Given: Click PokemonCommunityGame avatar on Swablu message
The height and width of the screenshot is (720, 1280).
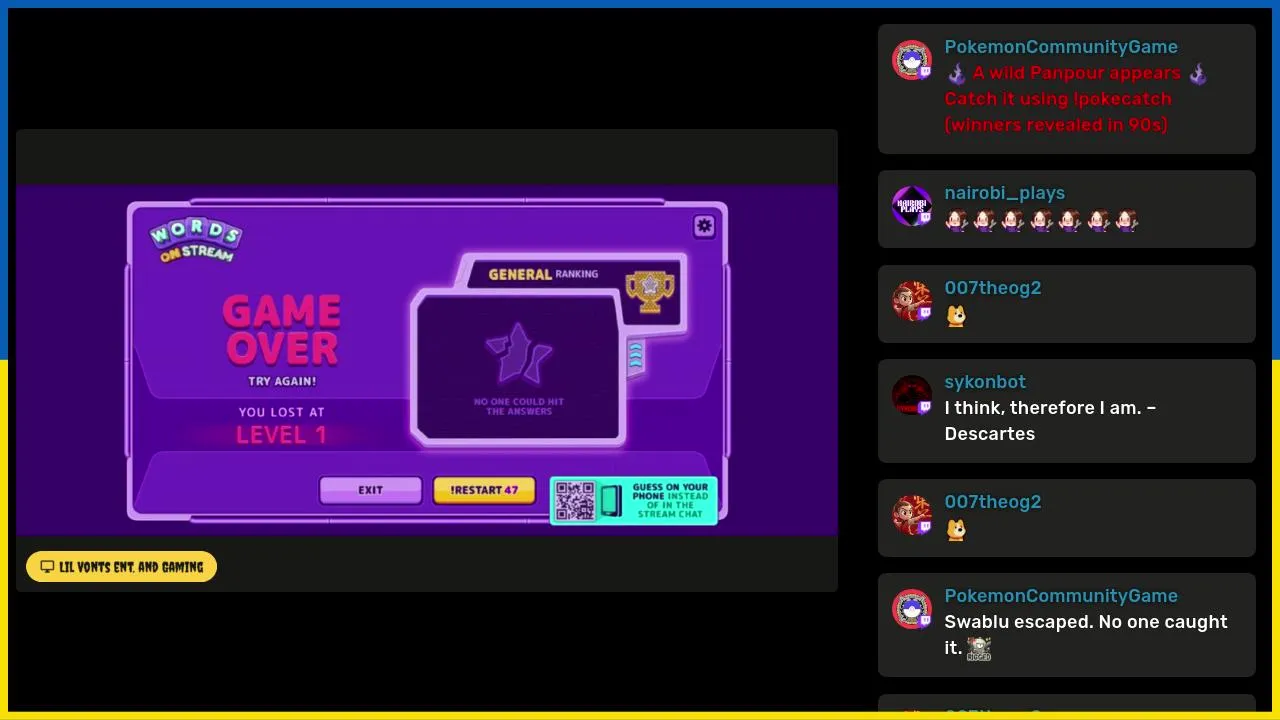Looking at the screenshot, I should pos(911,609).
